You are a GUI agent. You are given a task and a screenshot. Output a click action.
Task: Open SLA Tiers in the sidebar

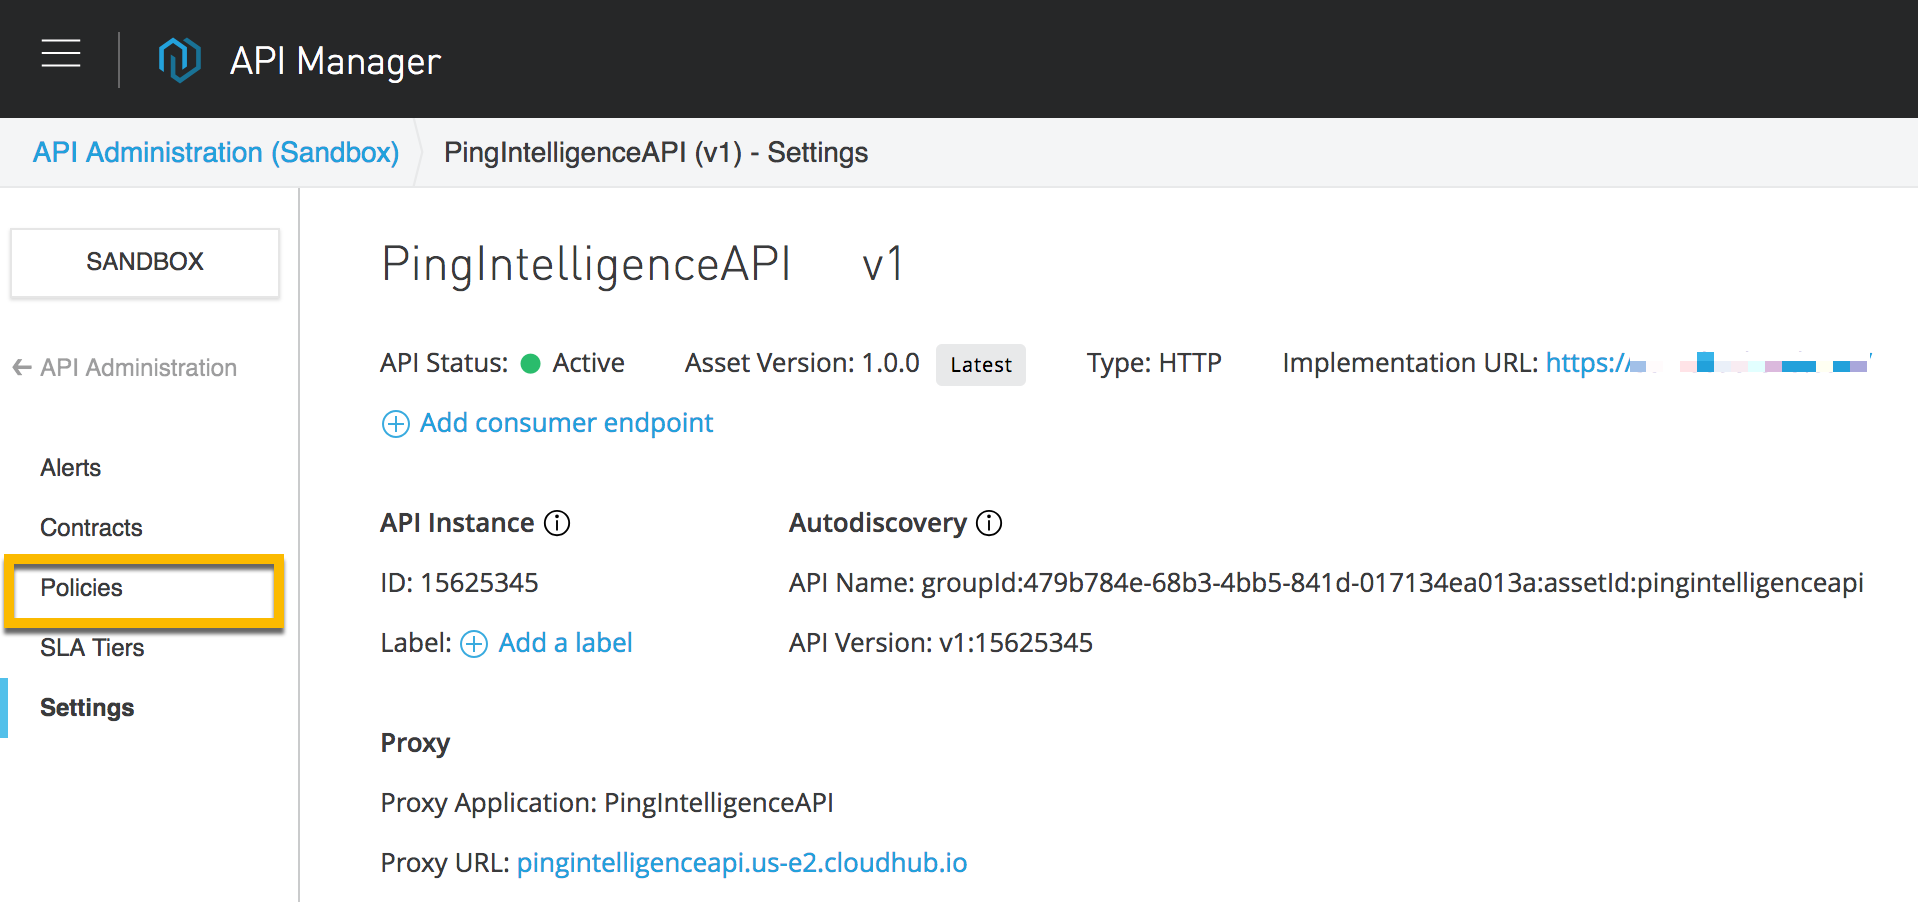point(92,648)
